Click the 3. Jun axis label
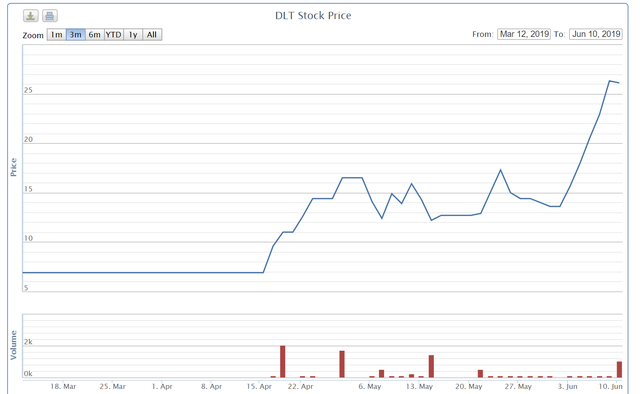This screenshot has width=640, height=394. pos(568,386)
